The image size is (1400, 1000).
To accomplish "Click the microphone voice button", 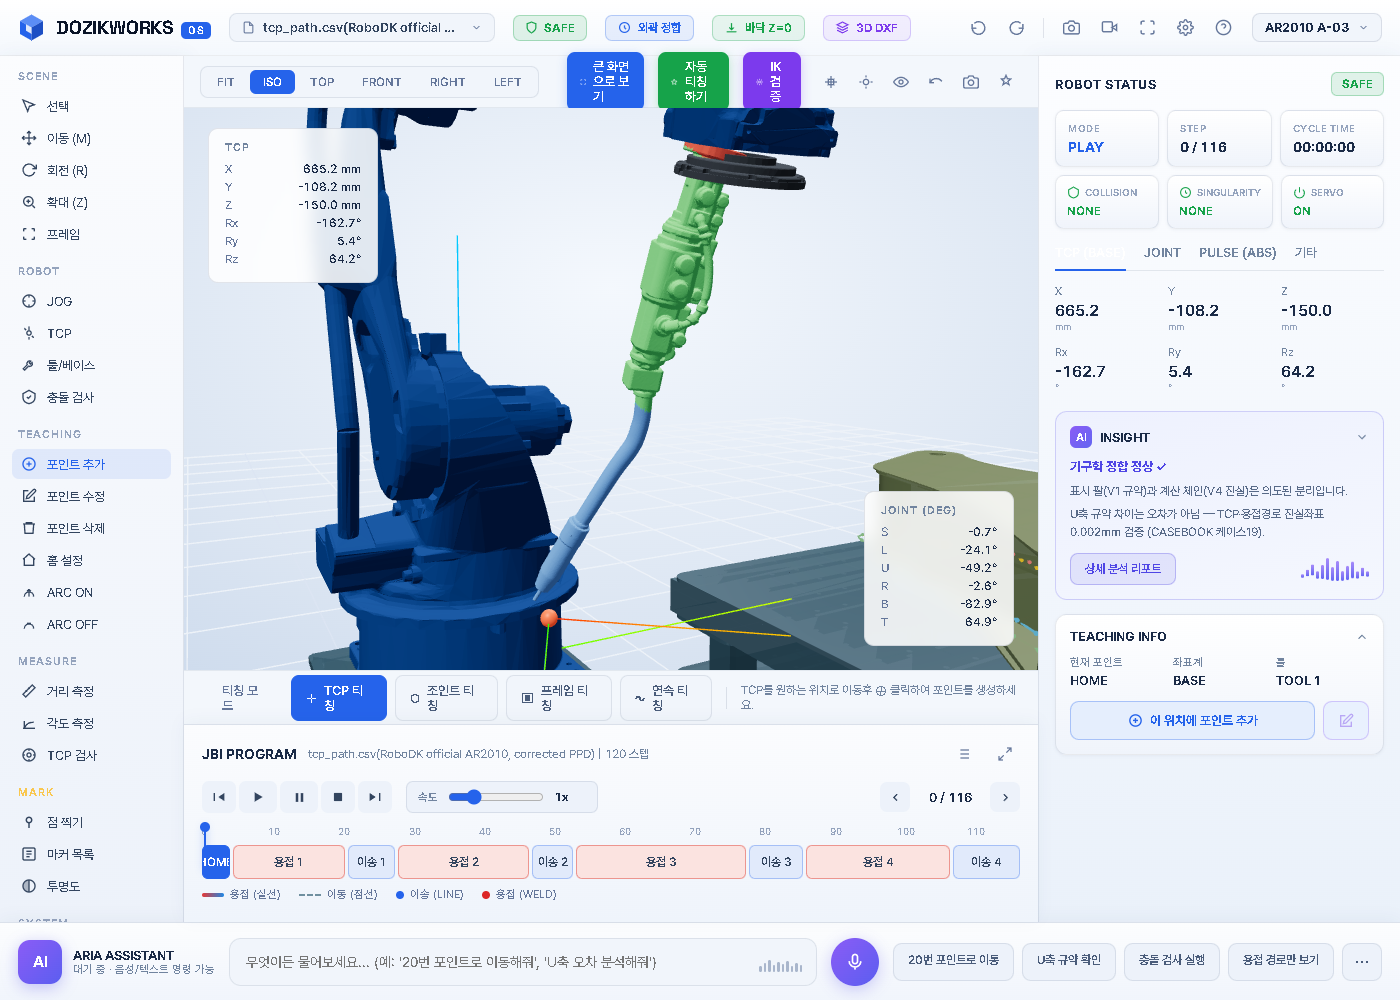I will 855,962.
